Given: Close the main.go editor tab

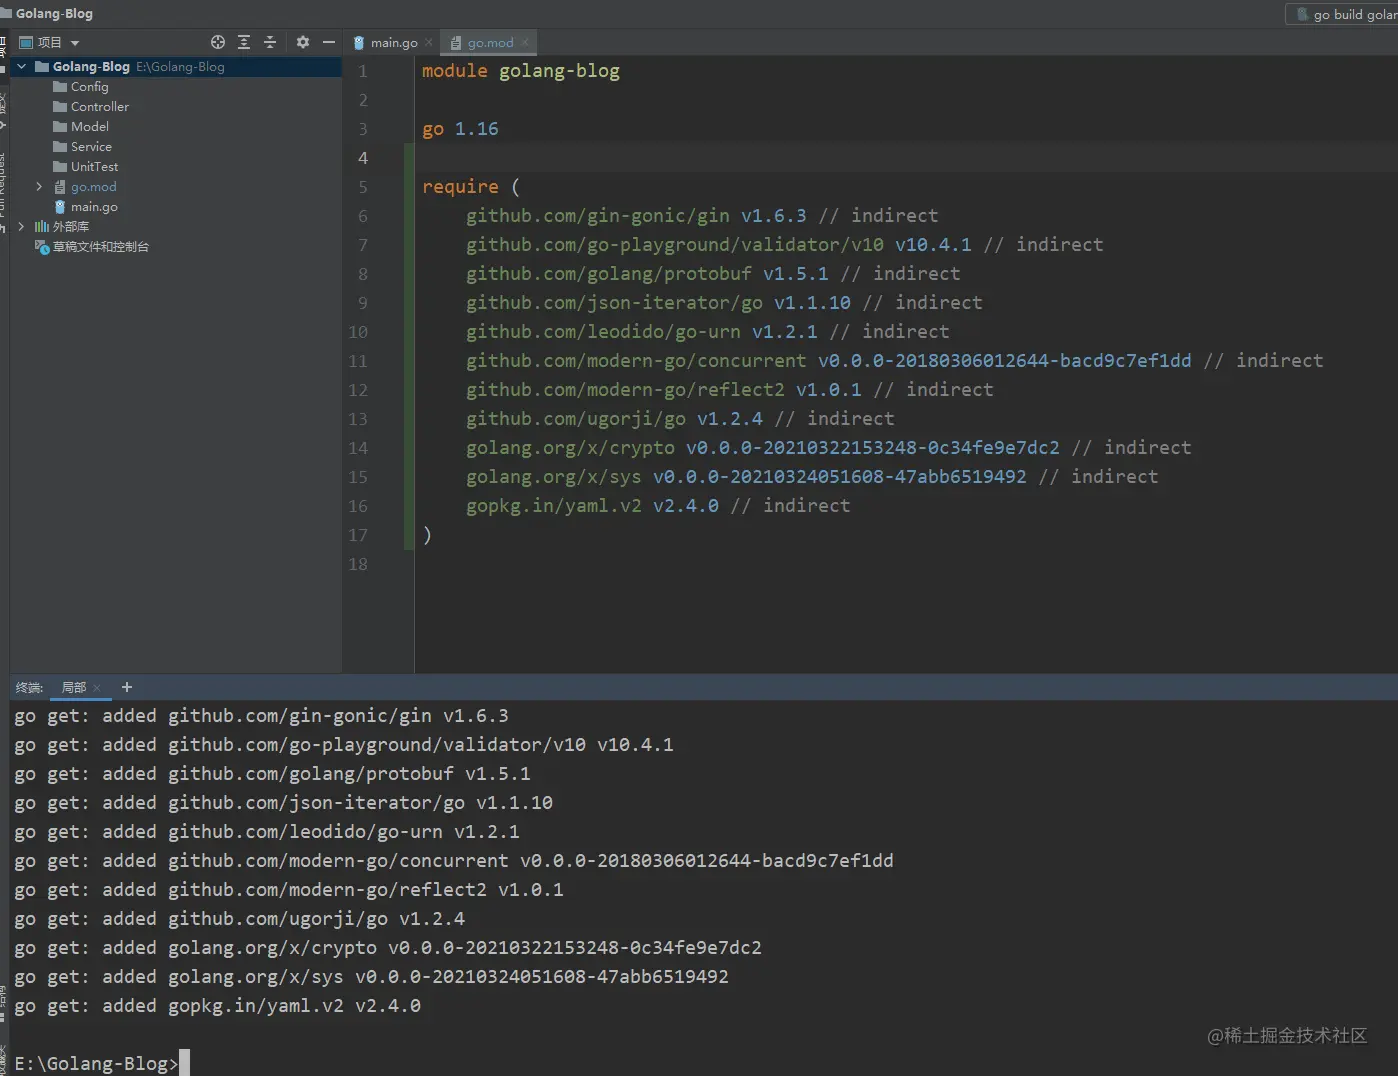Looking at the screenshot, I should click(x=429, y=42).
